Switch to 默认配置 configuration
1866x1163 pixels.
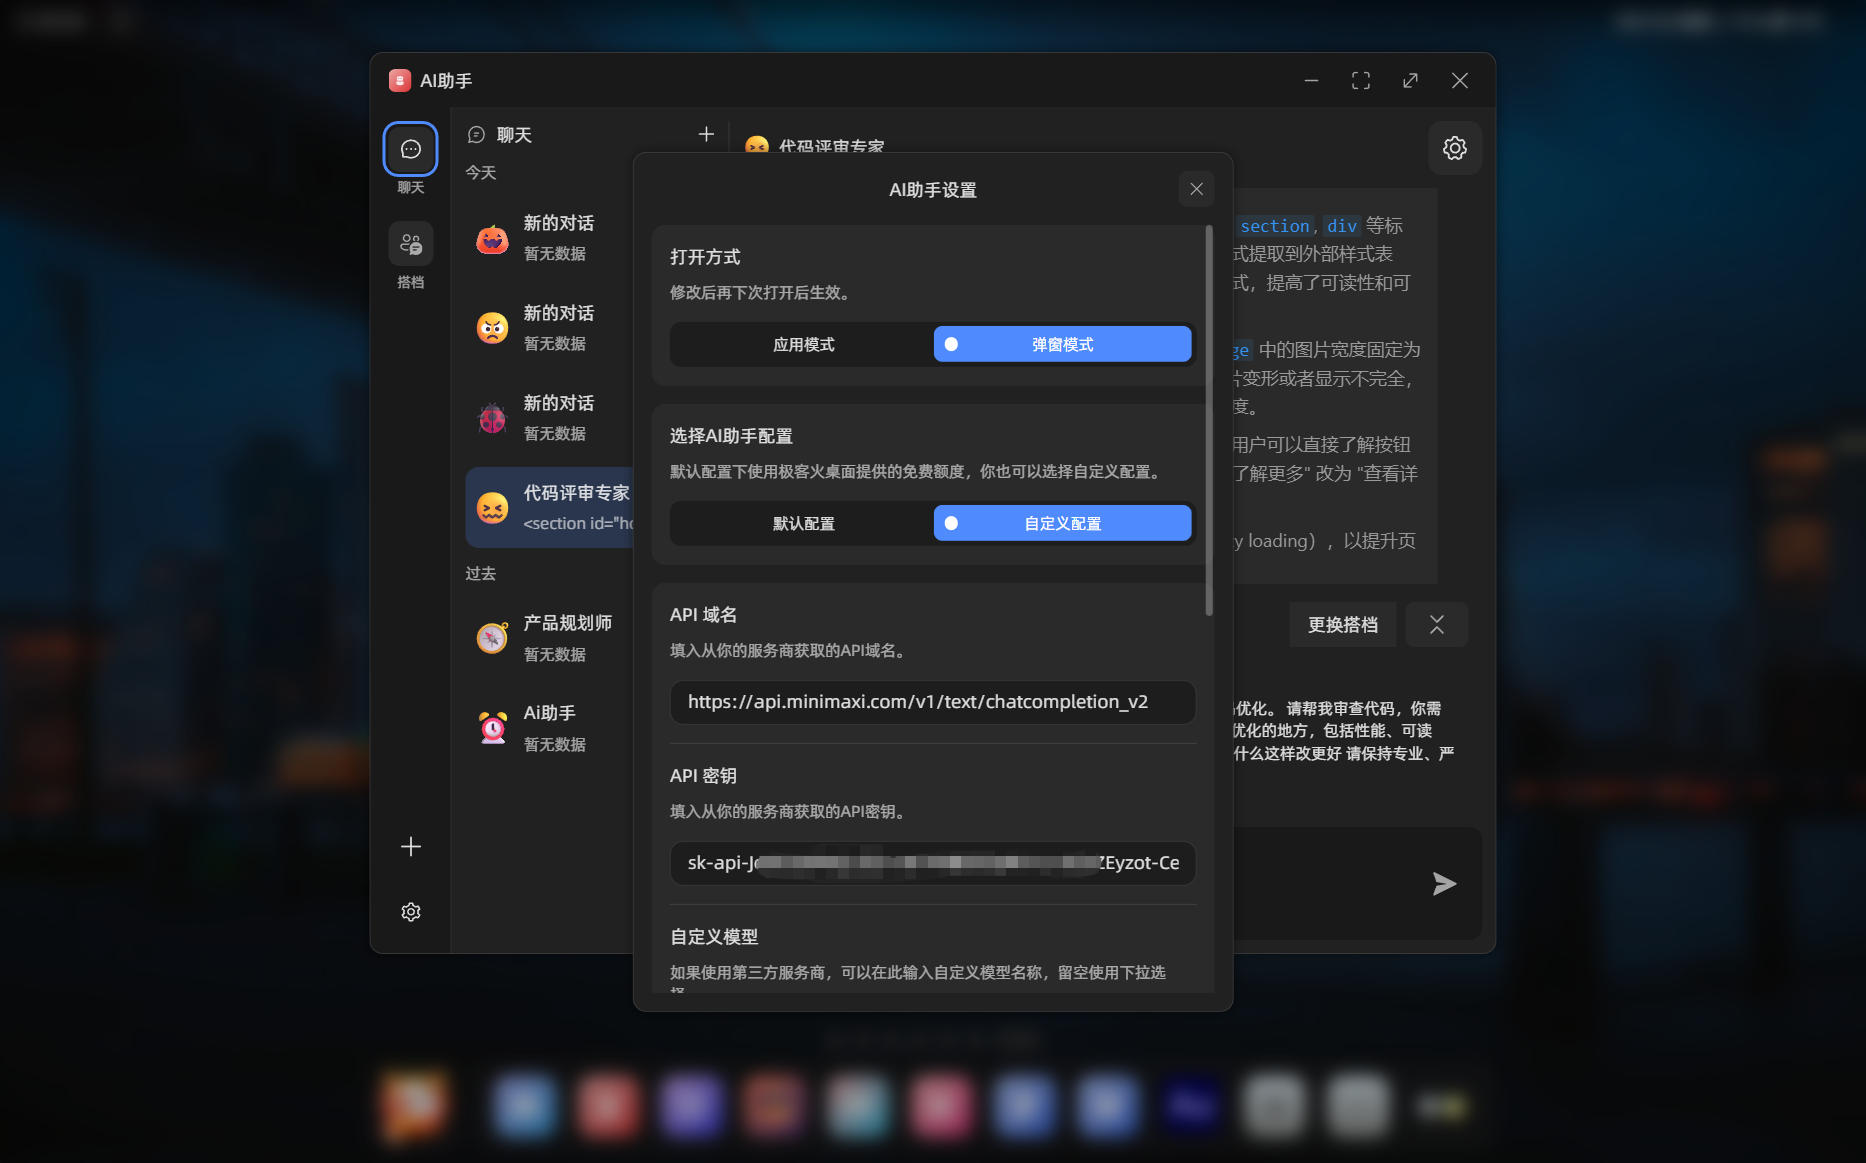point(800,523)
